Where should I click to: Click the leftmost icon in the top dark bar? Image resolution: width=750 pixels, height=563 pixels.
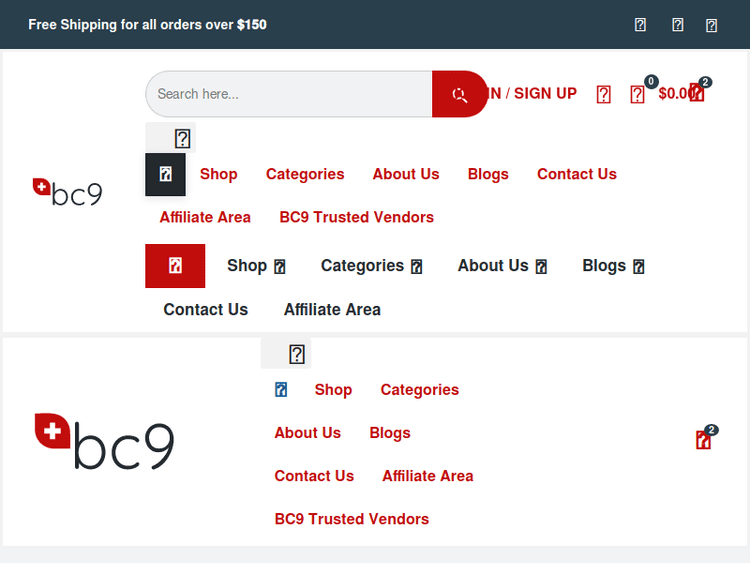coord(641,25)
